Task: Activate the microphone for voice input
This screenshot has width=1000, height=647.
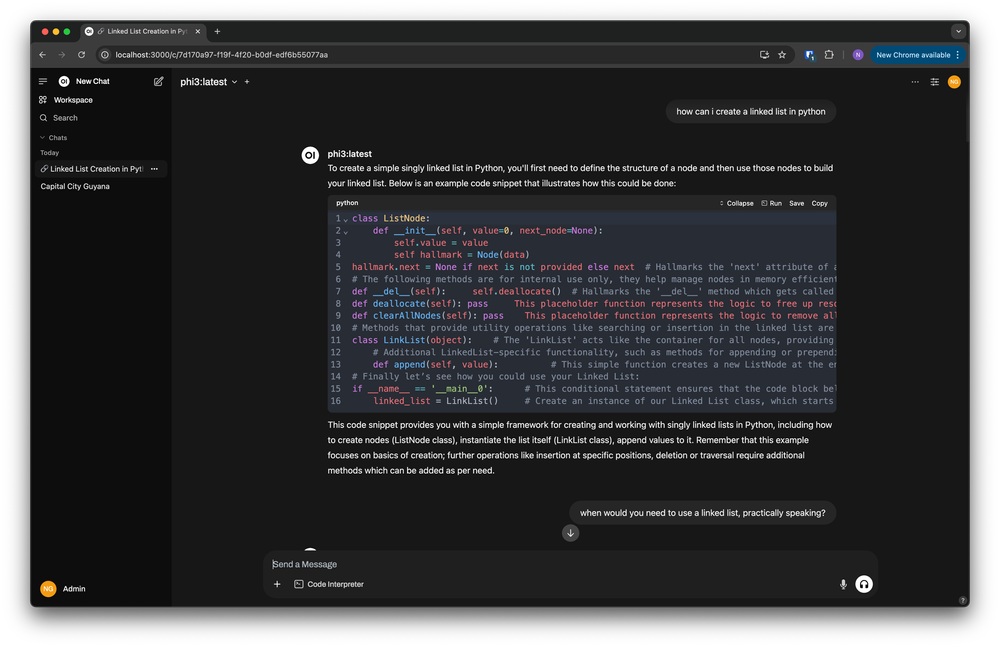Action: (x=843, y=584)
